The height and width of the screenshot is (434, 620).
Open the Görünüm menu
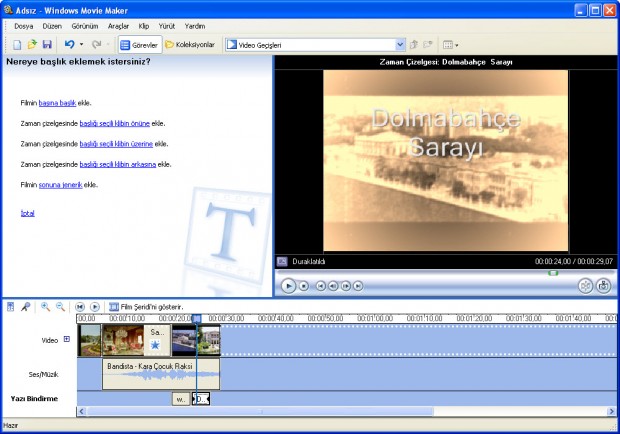(85, 26)
